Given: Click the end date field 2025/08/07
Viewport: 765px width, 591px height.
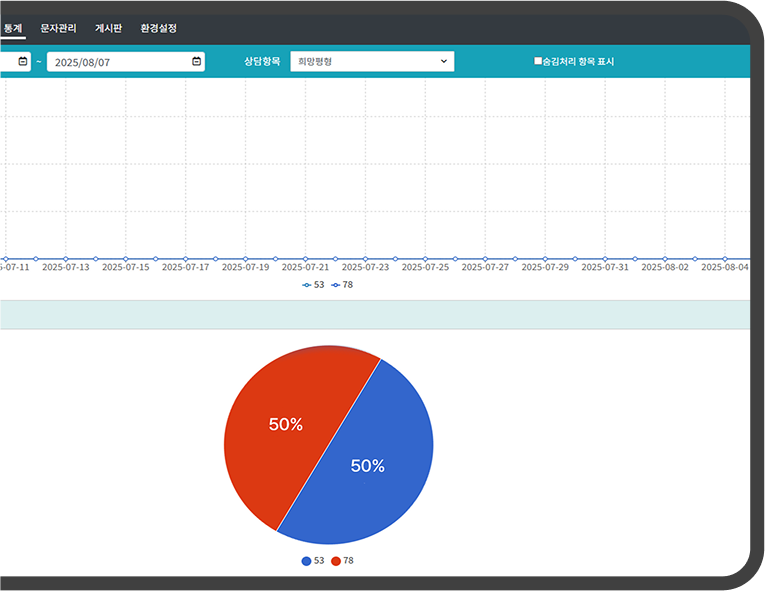Looking at the screenshot, I should (115, 62).
